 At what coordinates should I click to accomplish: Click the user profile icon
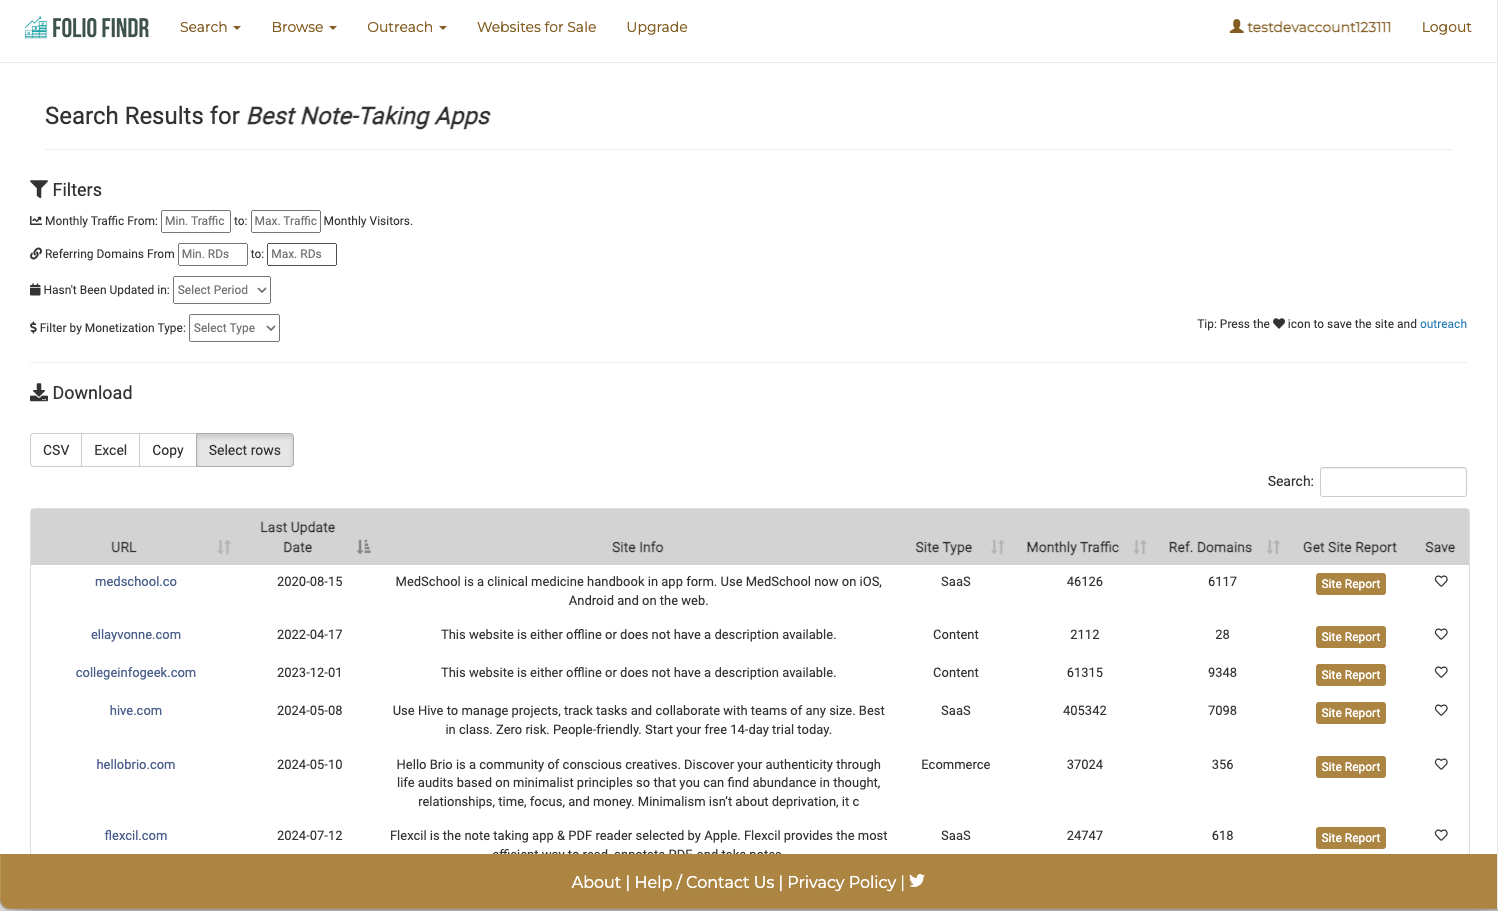tap(1237, 27)
